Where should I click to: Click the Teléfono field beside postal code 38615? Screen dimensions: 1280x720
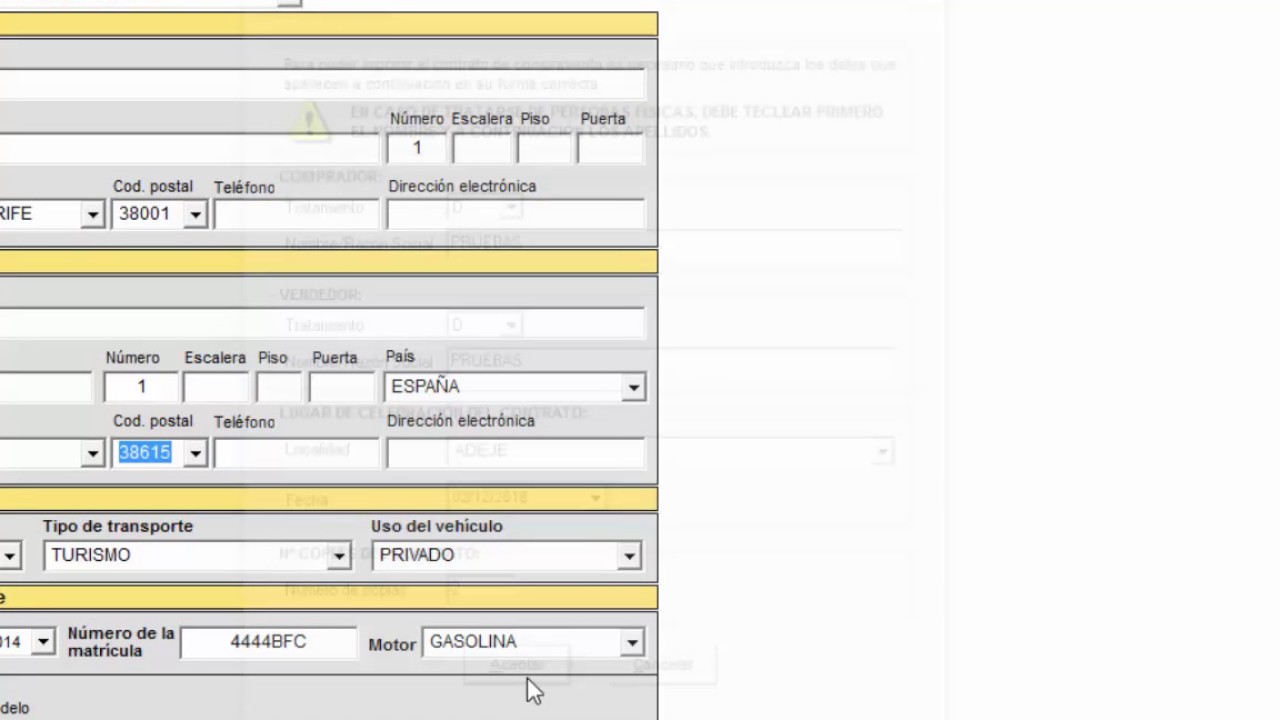[x=244, y=453]
